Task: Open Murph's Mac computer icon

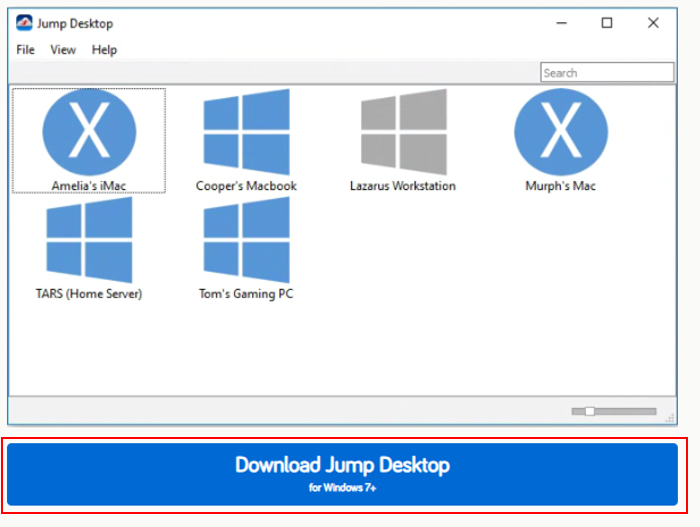Action: click(561, 132)
